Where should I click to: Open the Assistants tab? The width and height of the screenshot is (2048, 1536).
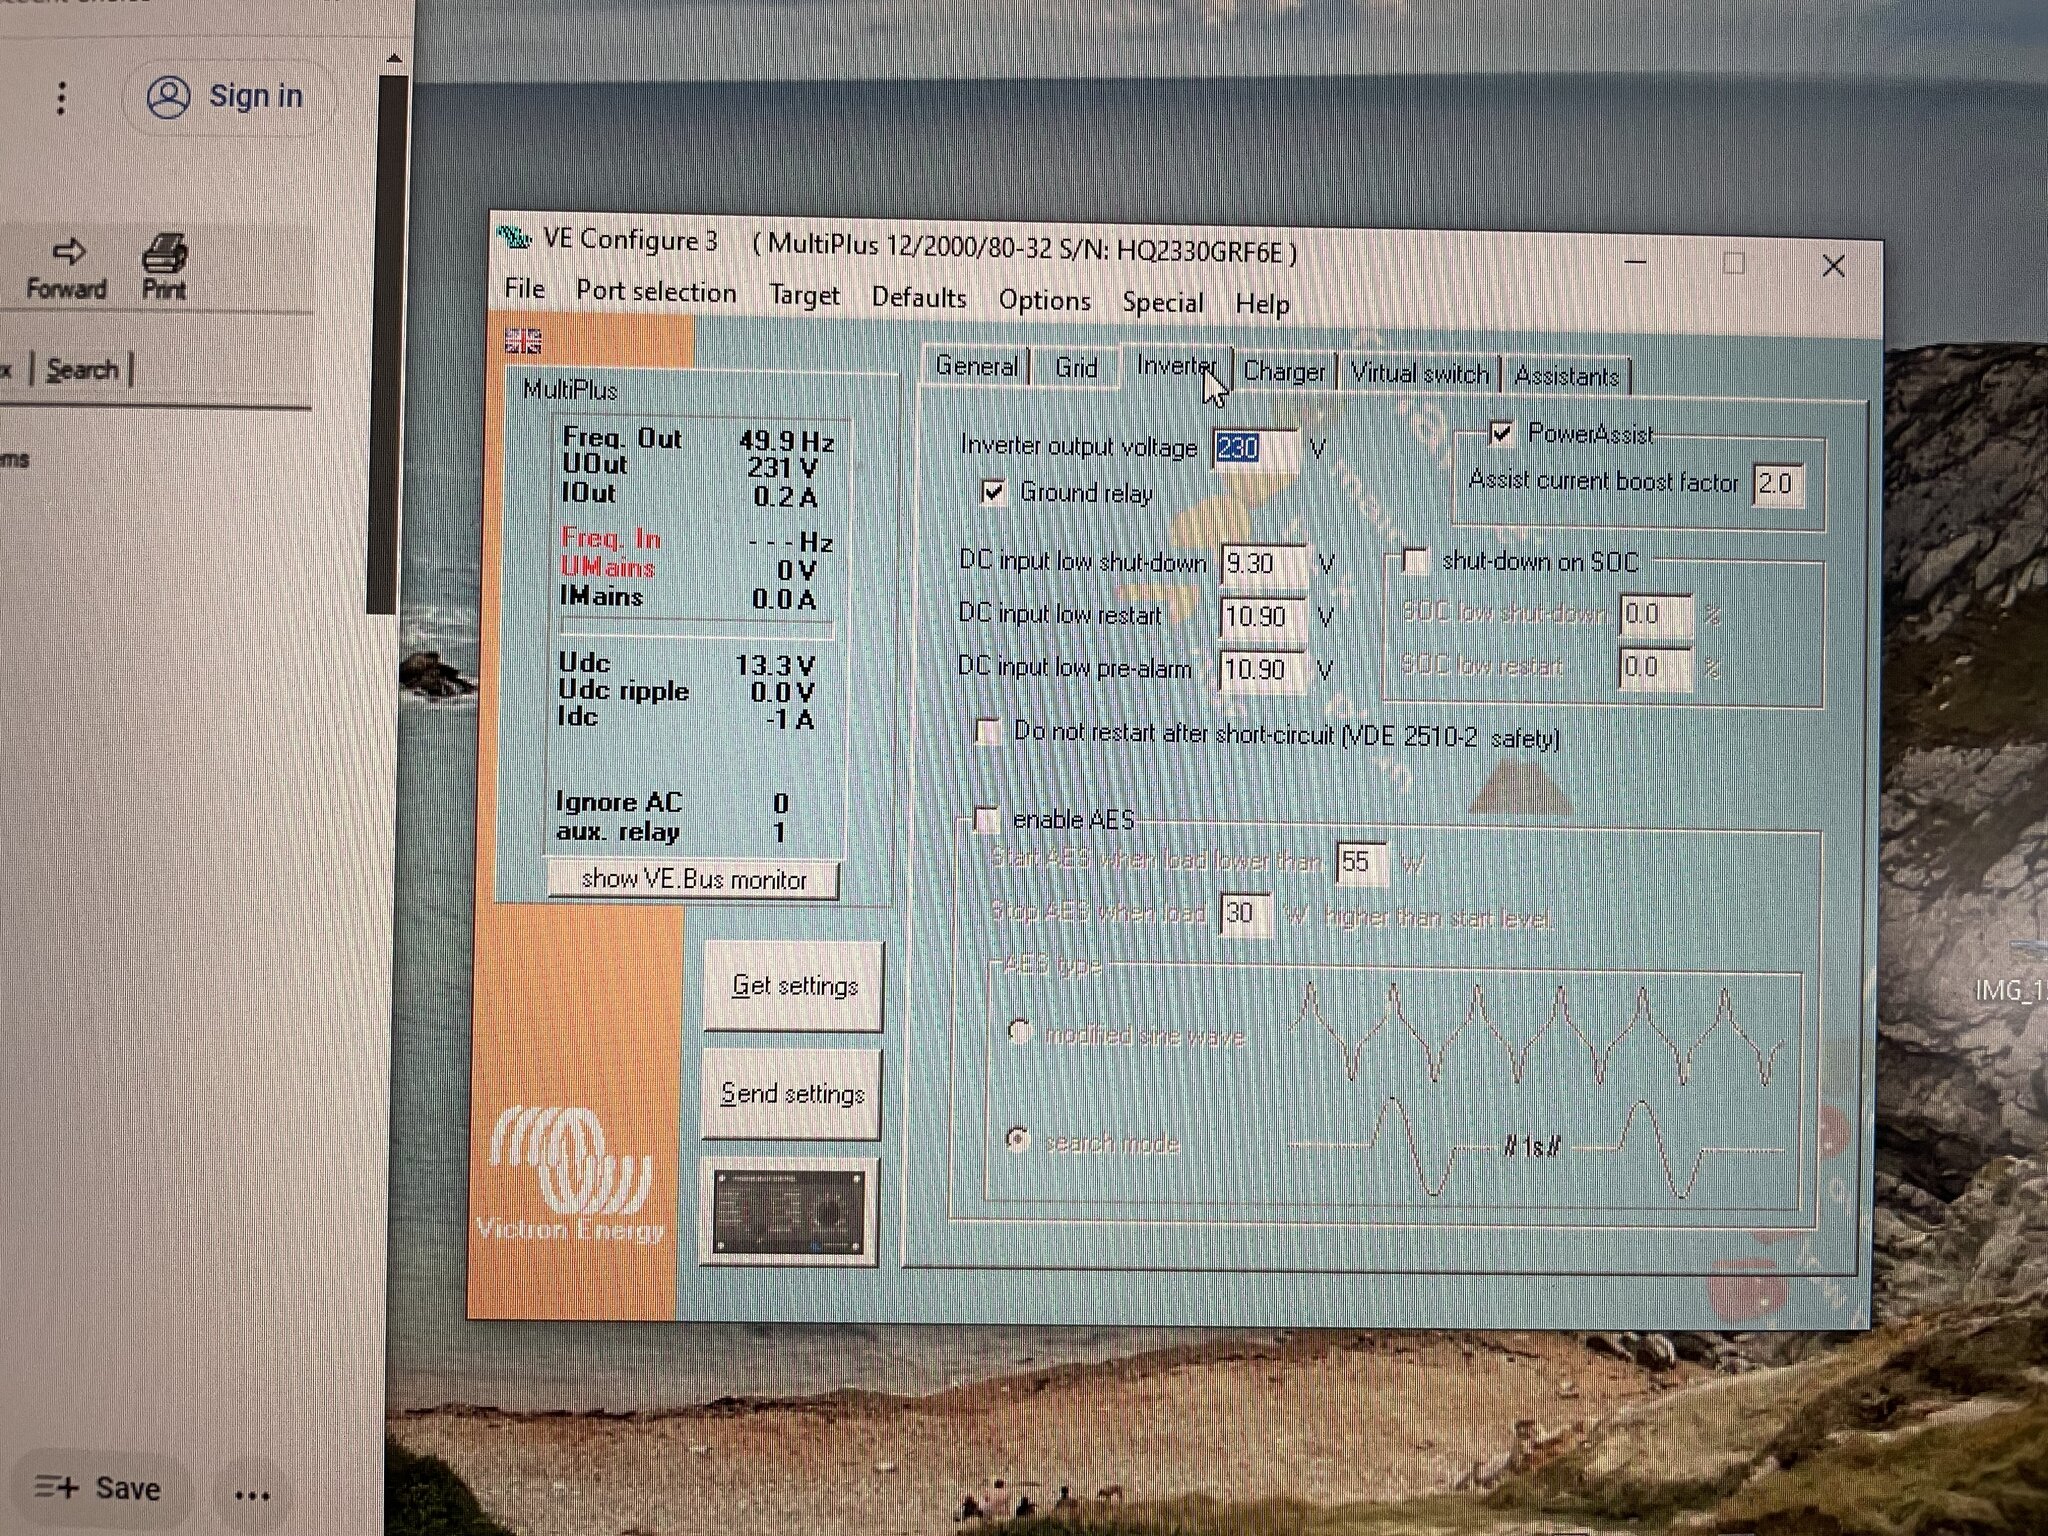click(x=1566, y=377)
